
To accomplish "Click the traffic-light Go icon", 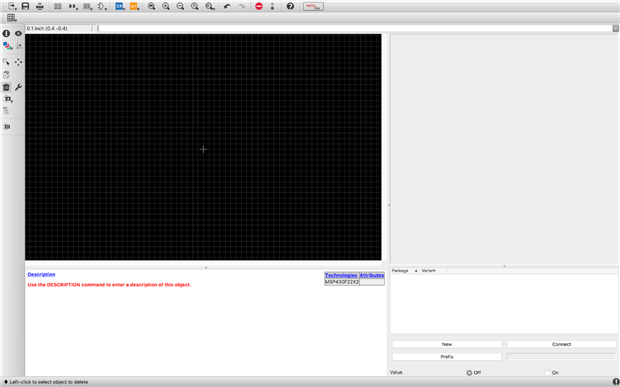I will point(272,6).
